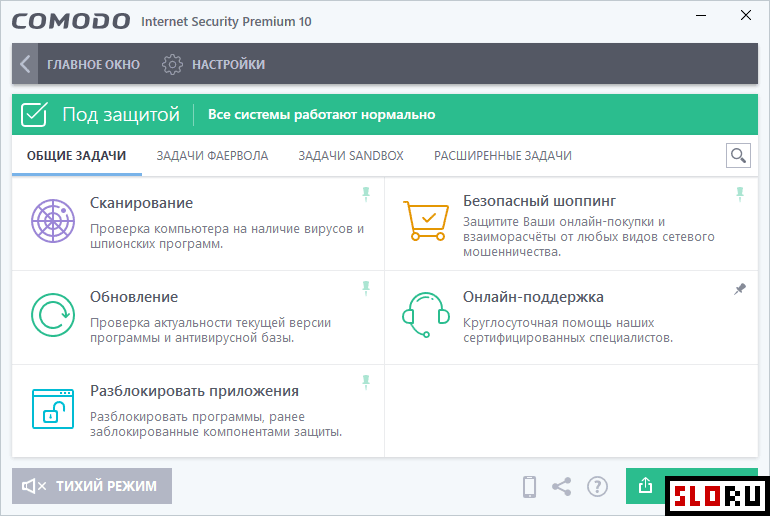
Task: Click the share icon
Action: point(561,487)
